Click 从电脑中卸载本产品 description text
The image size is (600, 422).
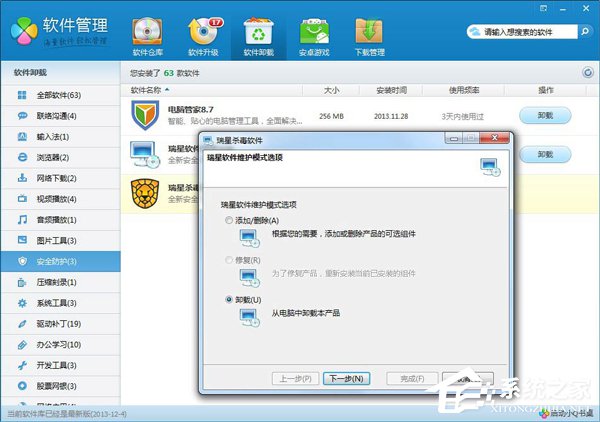pyautogui.click(x=306, y=313)
